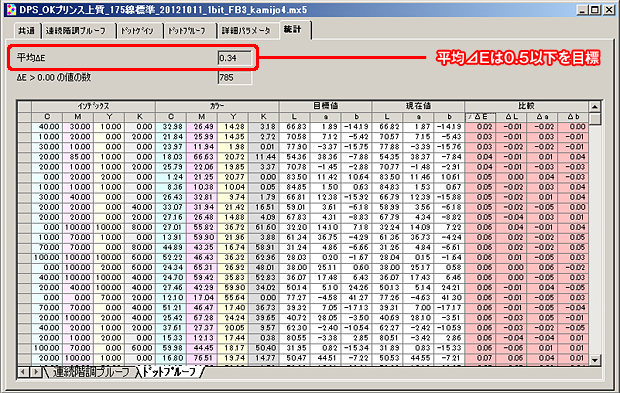Select the target L cell 66.83

click(295, 127)
